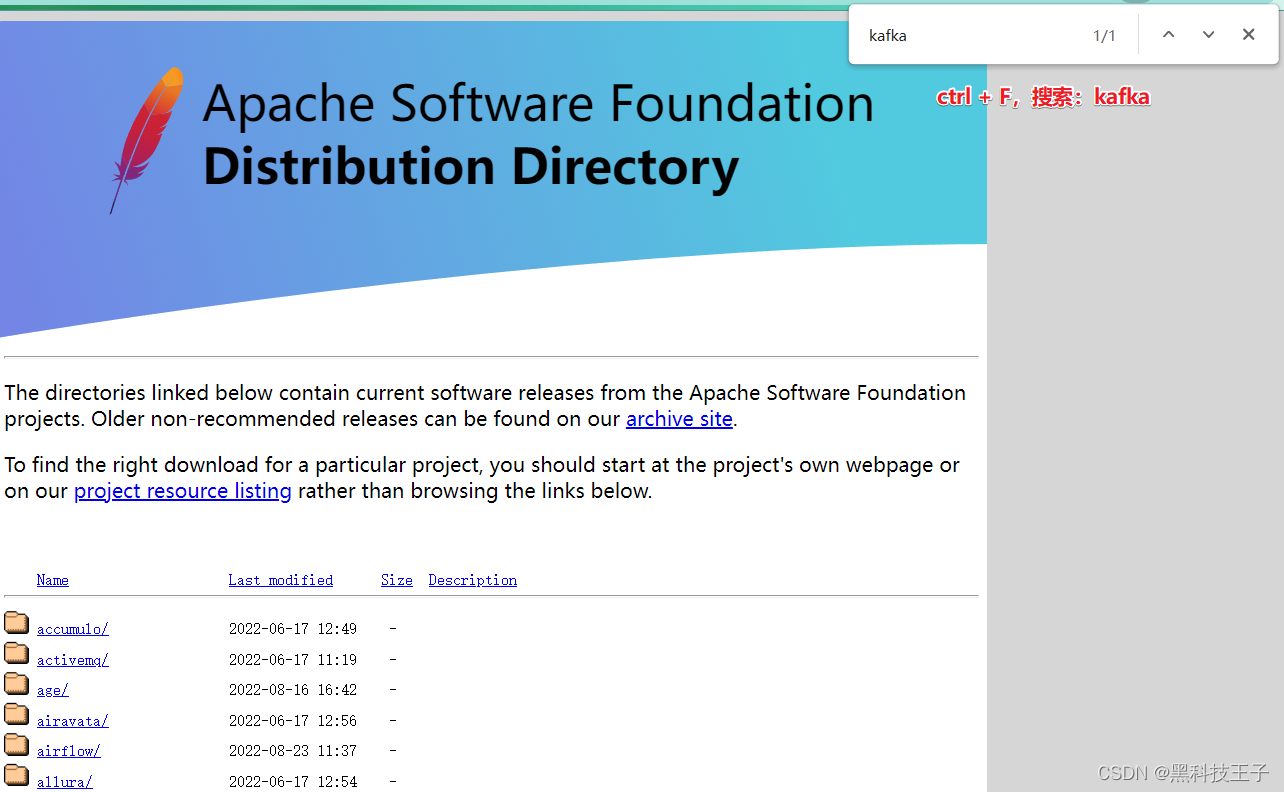Click folder icon beside activemq/
The height and width of the screenshot is (792, 1284).
coord(16,654)
